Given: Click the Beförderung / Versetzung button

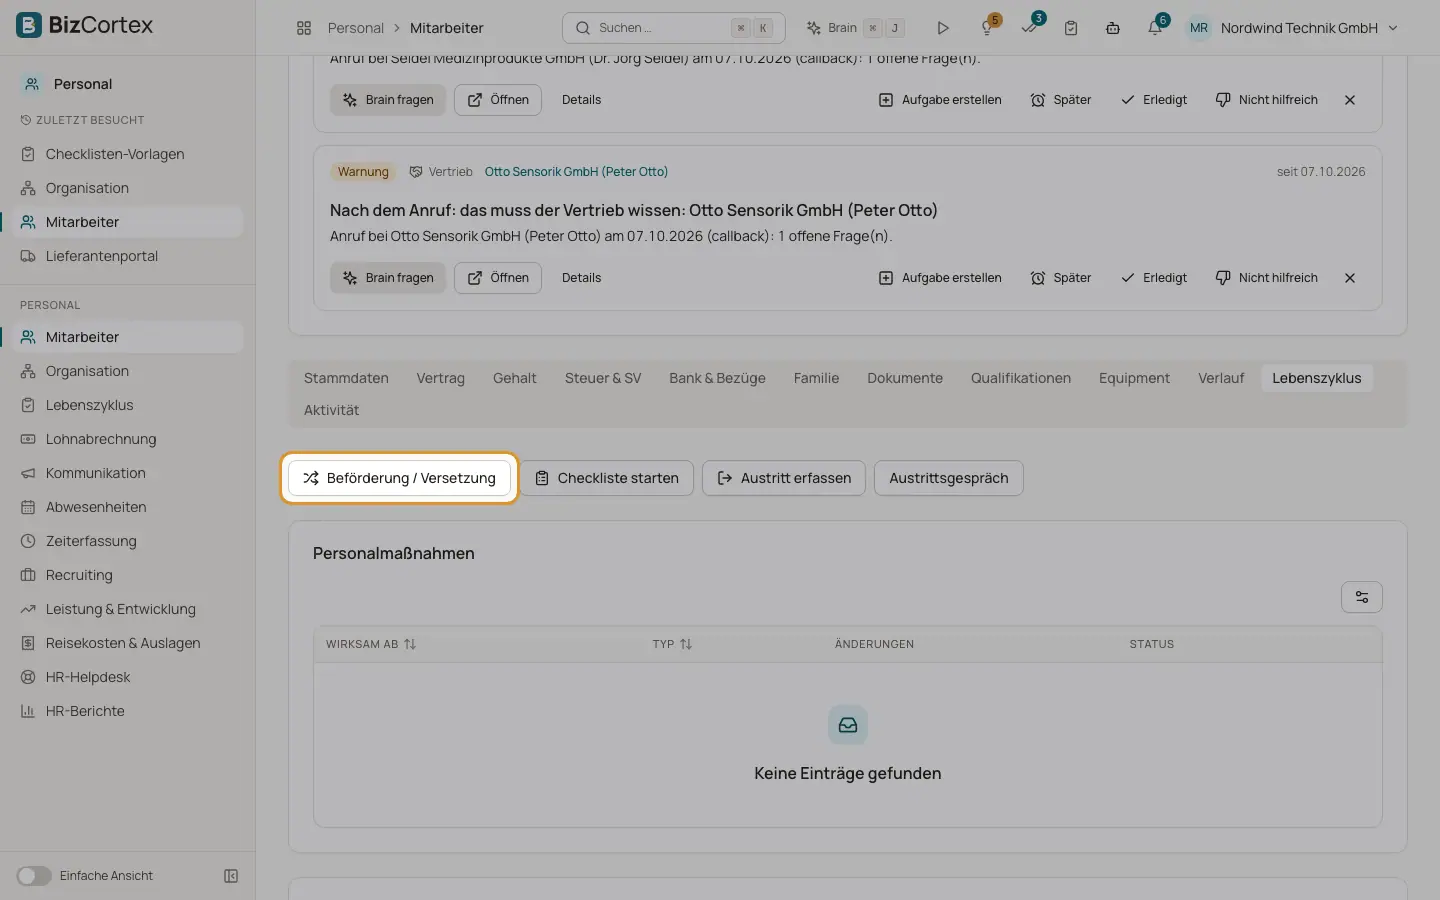Looking at the screenshot, I should pyautogui.click(x=400, y=478).
